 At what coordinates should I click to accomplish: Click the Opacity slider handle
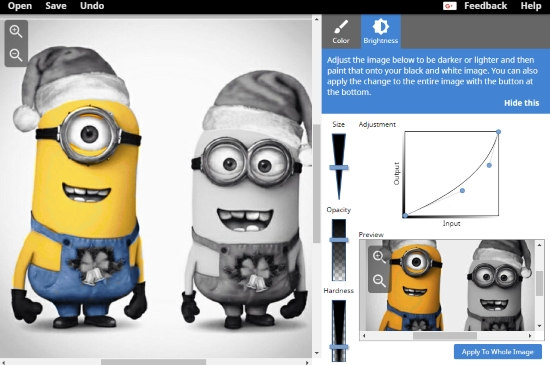(x=339, y=240)
